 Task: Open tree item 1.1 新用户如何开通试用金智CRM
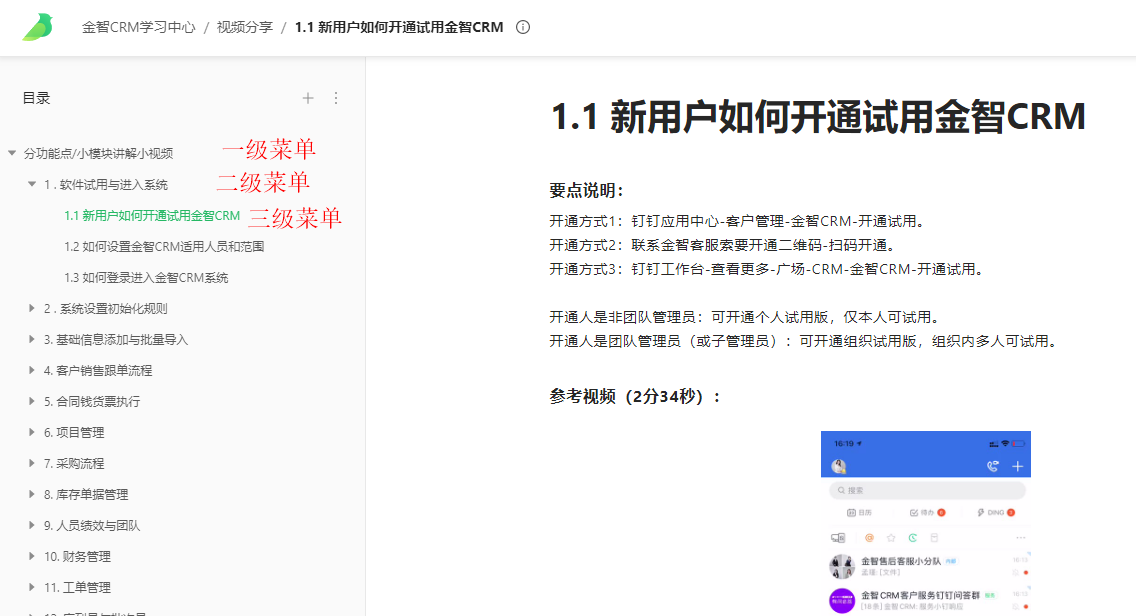coord(152,216)
